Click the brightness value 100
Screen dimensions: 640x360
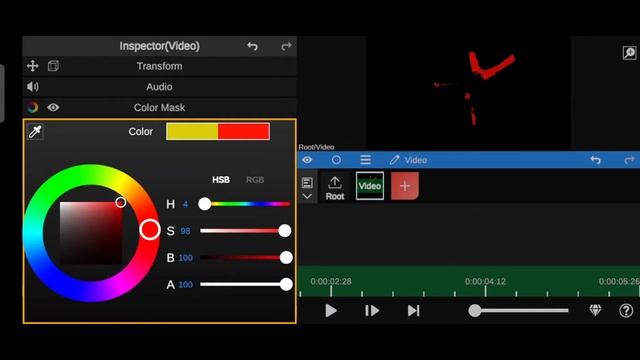[185, 258]
